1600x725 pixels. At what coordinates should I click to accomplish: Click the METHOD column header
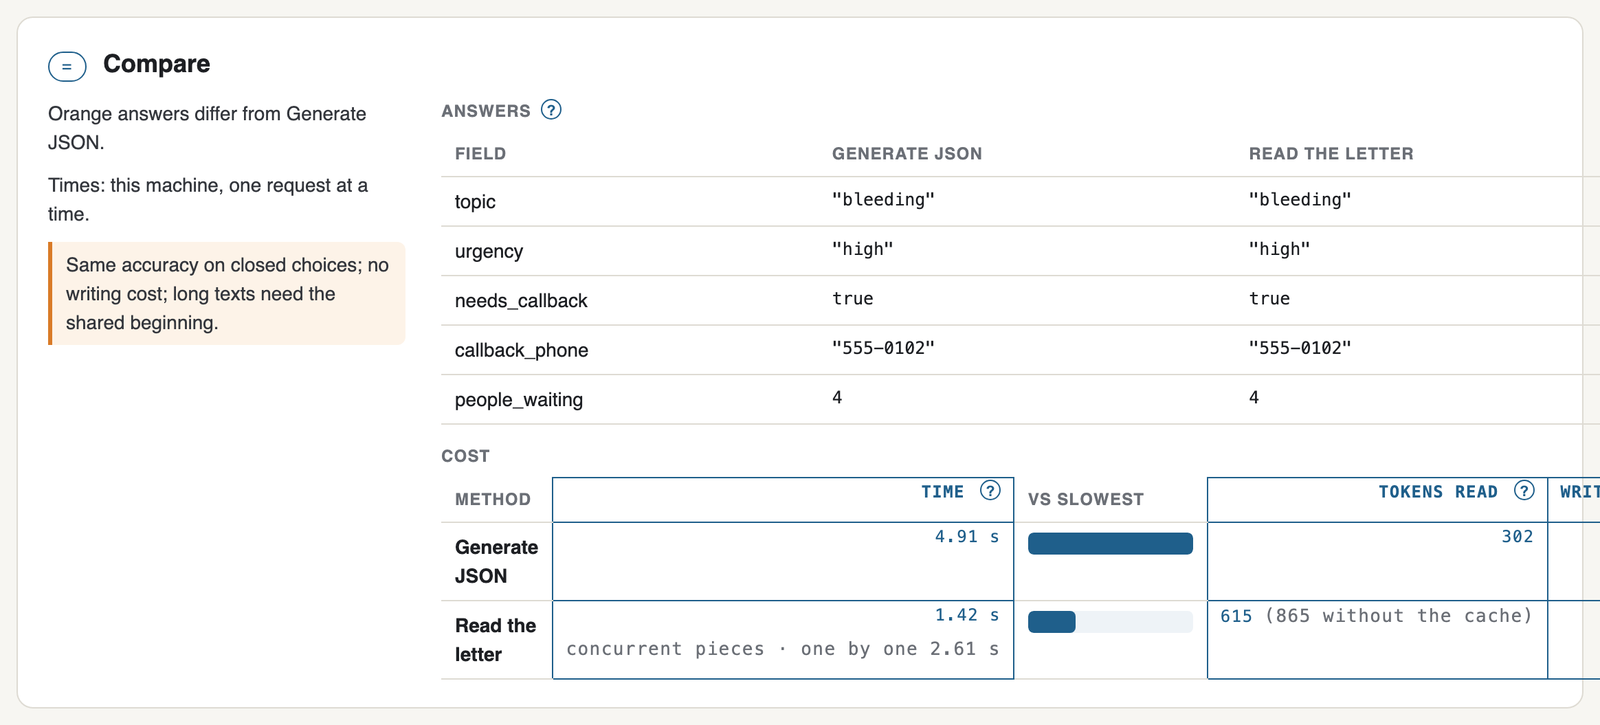click(493, 499)
